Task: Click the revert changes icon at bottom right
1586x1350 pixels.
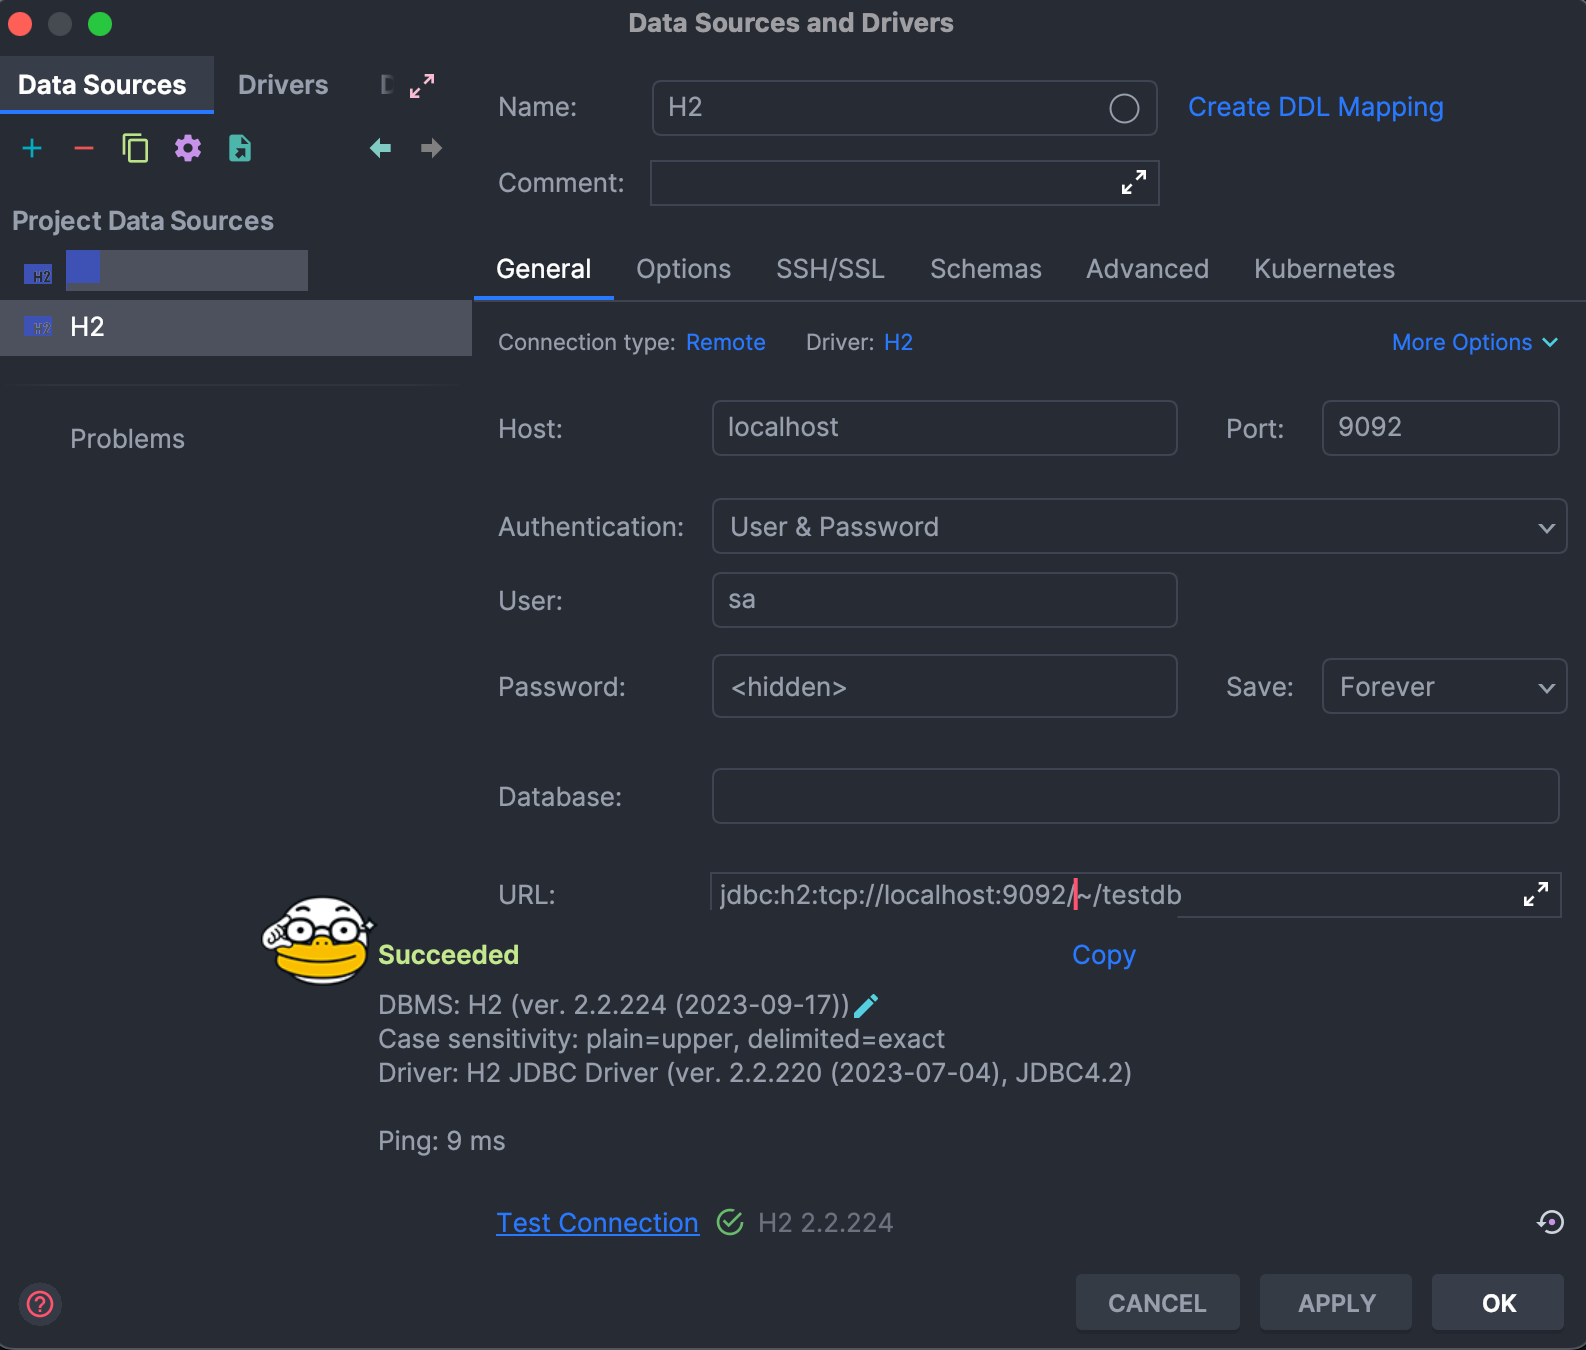Action: coord(1550,1222)
